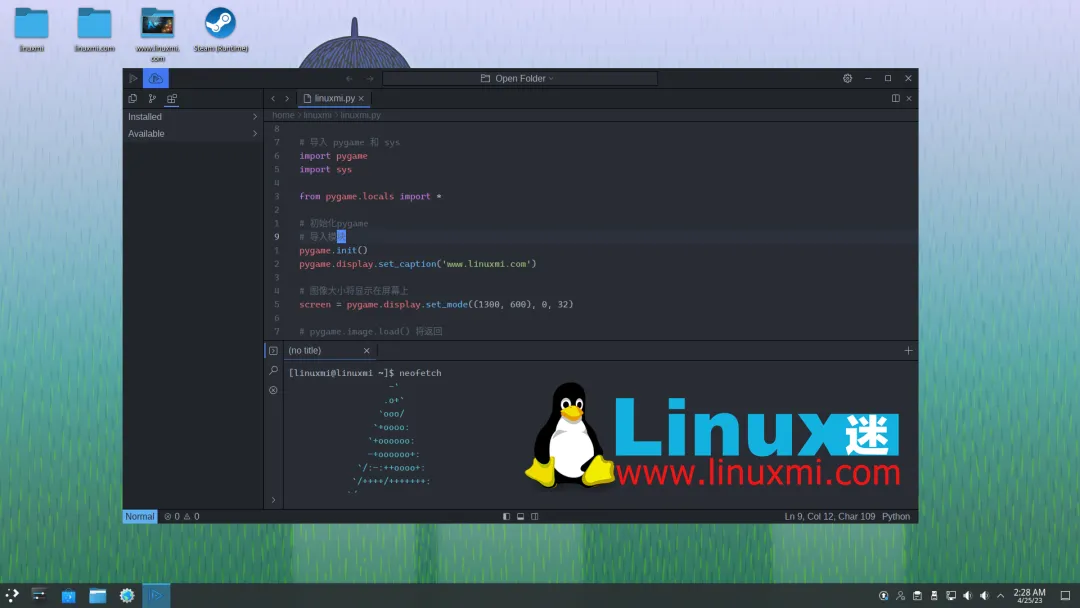Expand the Installed plugins section
Screen dimensions: 1080x608
point(193,117)
